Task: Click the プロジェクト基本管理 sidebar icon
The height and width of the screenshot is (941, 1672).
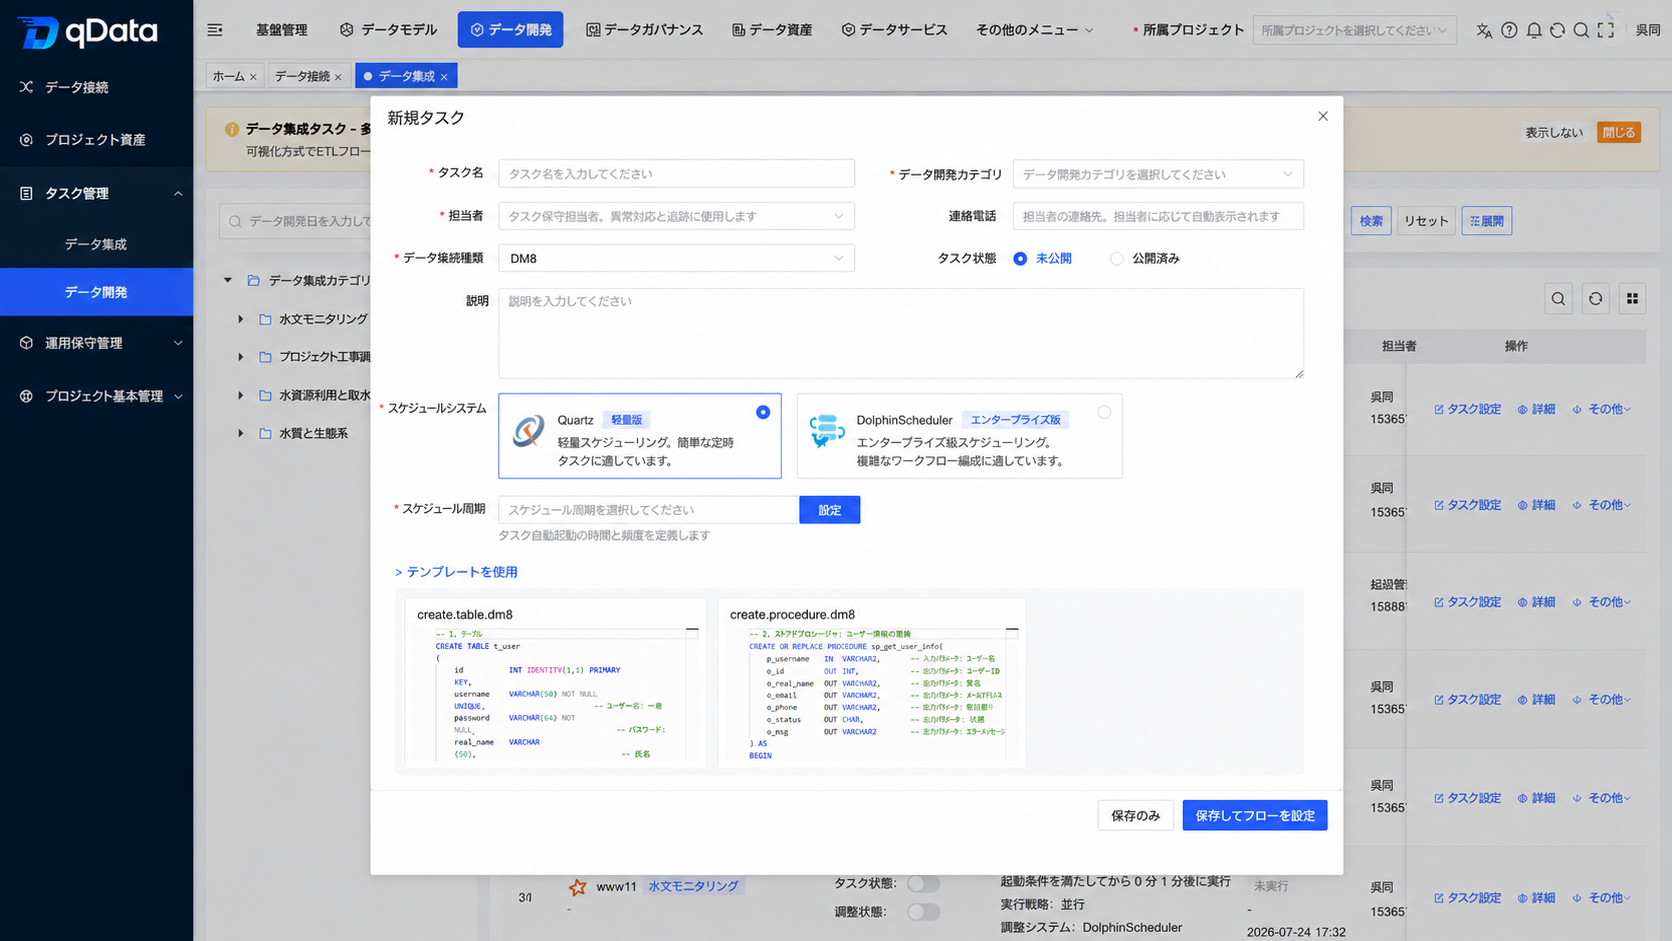Action: (26, 396)
